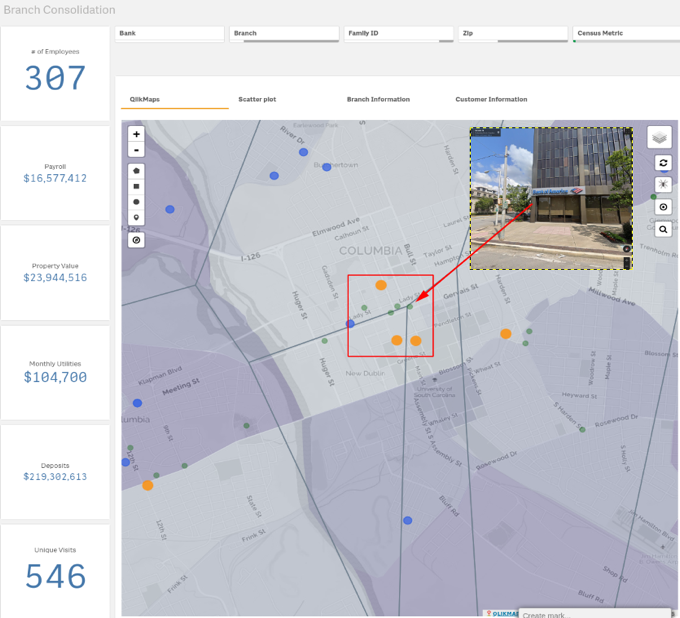Select the circle selection tool

(136, 202)
